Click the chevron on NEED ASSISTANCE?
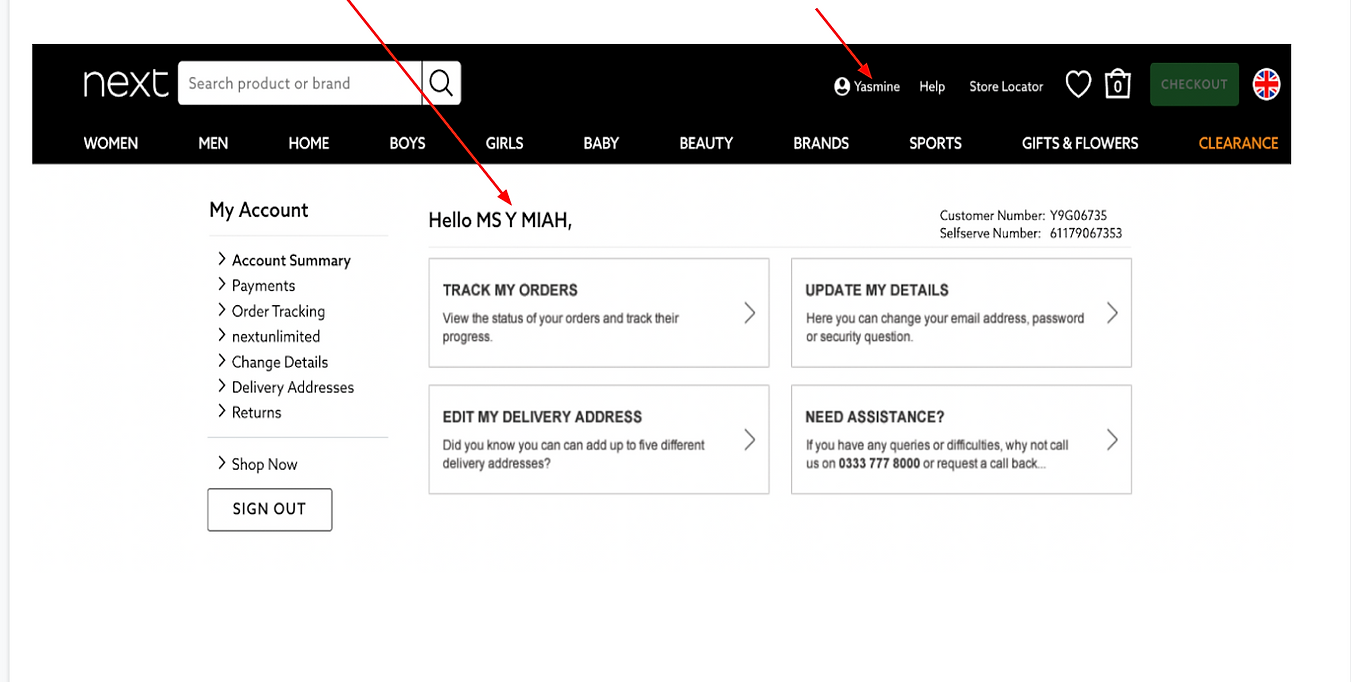1351x682 pixels. tap(1112, 439)
